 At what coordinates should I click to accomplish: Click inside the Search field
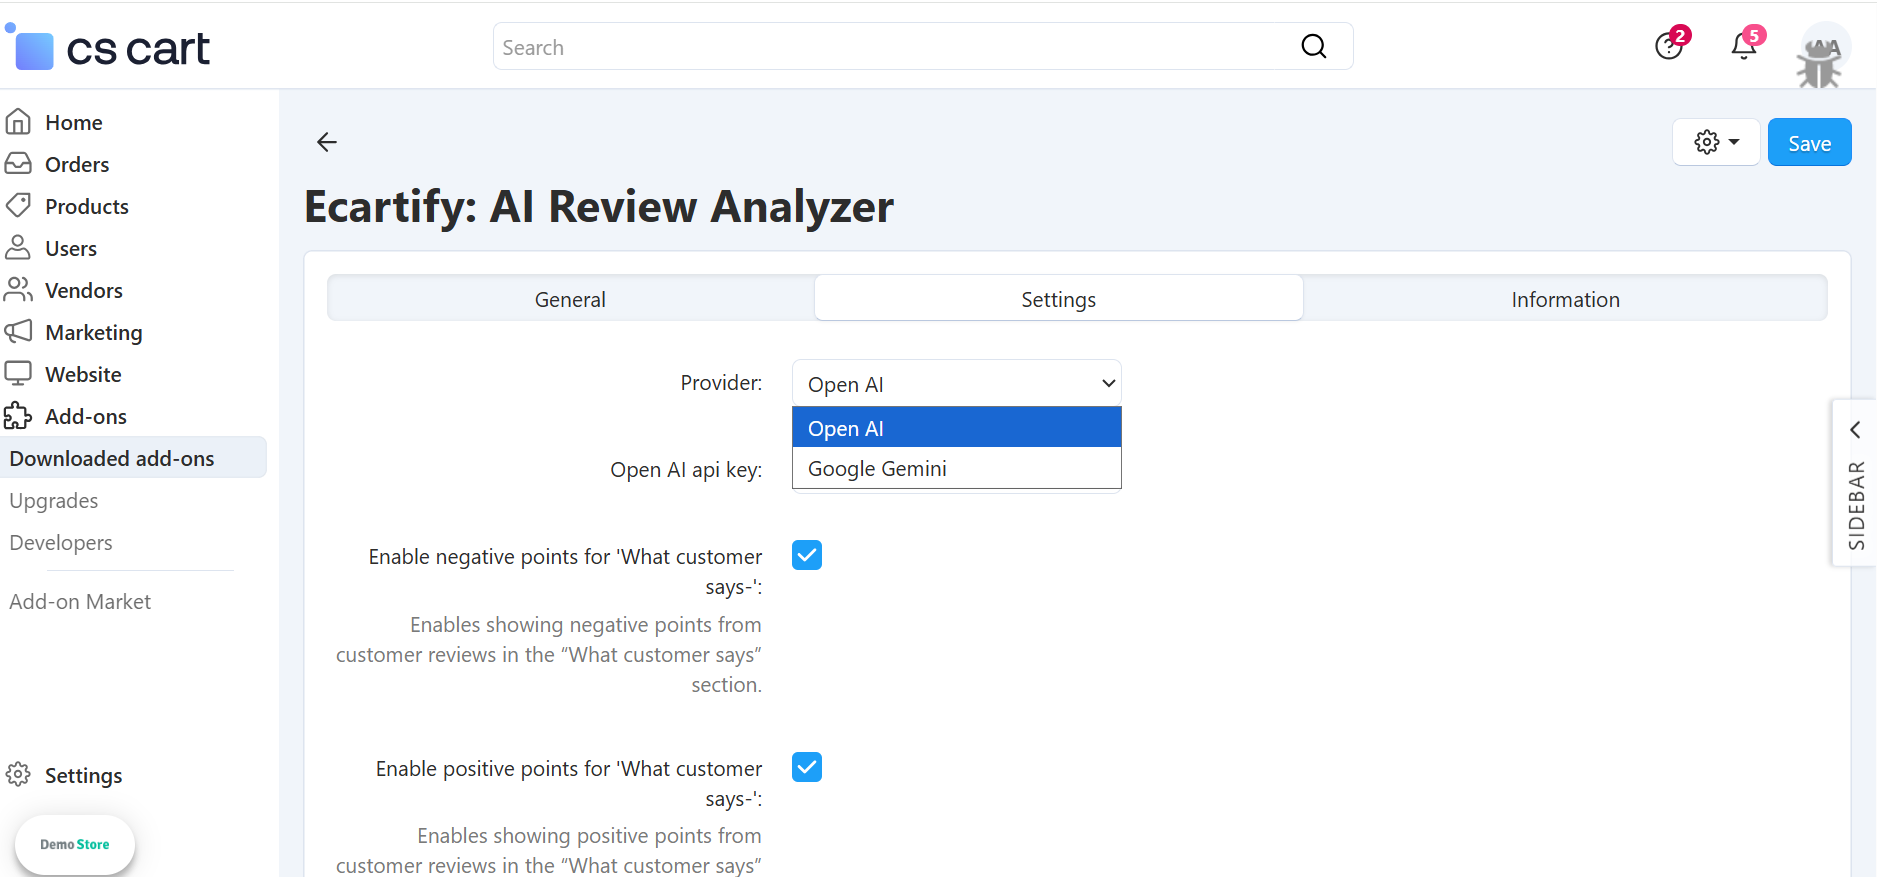tap(890, 47)
